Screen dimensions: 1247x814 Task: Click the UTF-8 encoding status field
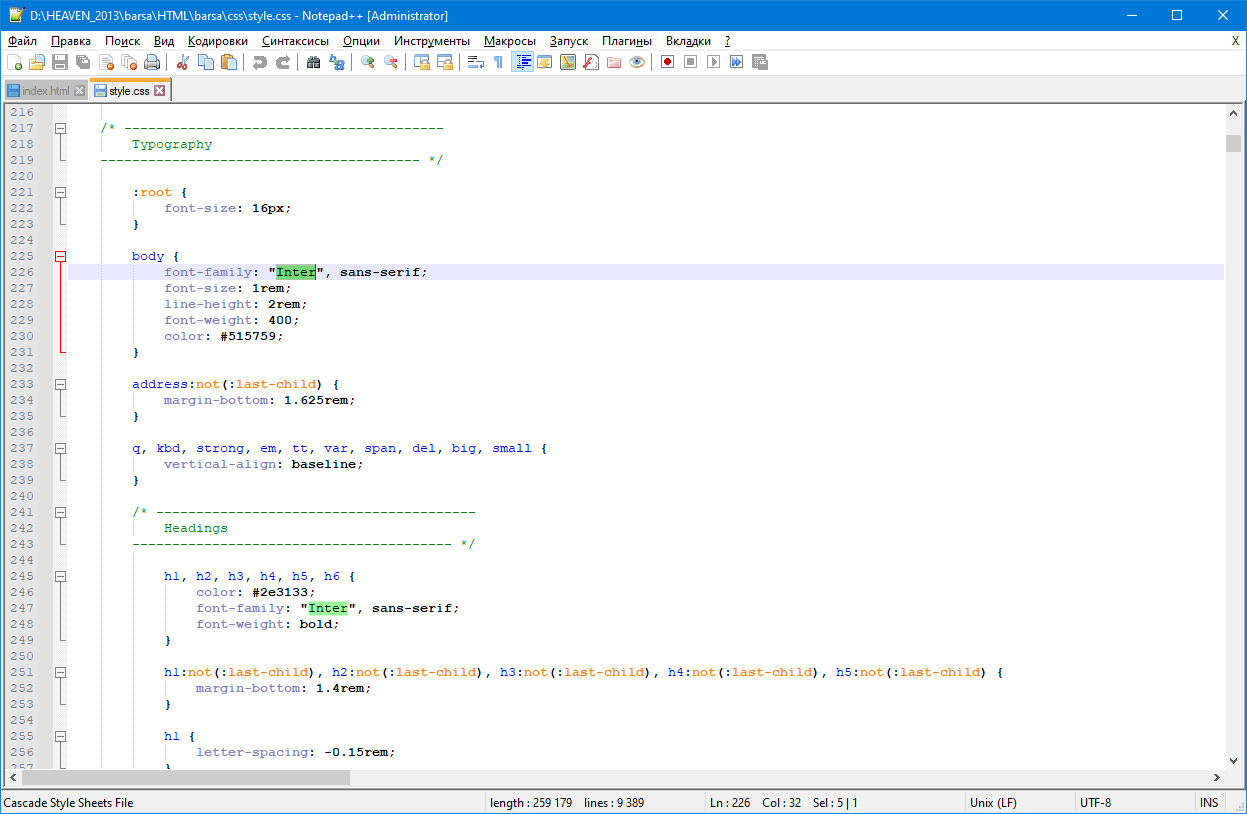(1095, 802)
